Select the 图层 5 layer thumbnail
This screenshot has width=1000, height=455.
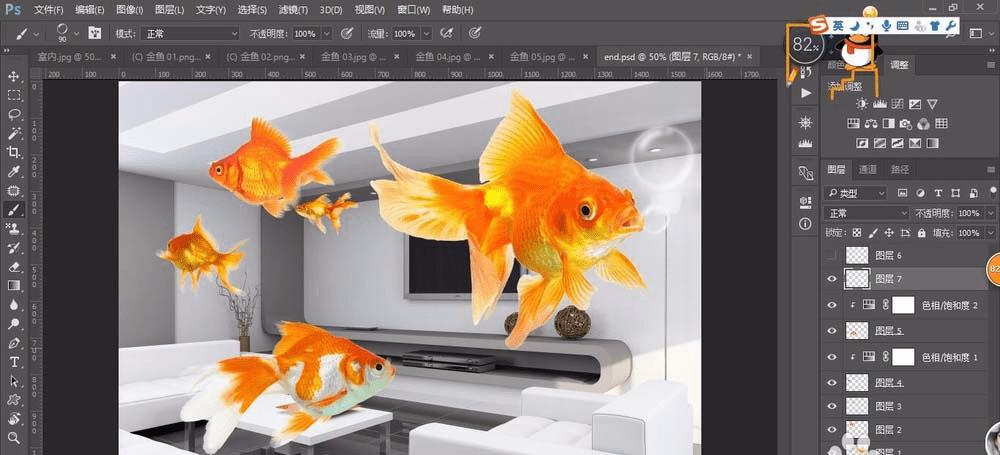[x=857, y=331]
